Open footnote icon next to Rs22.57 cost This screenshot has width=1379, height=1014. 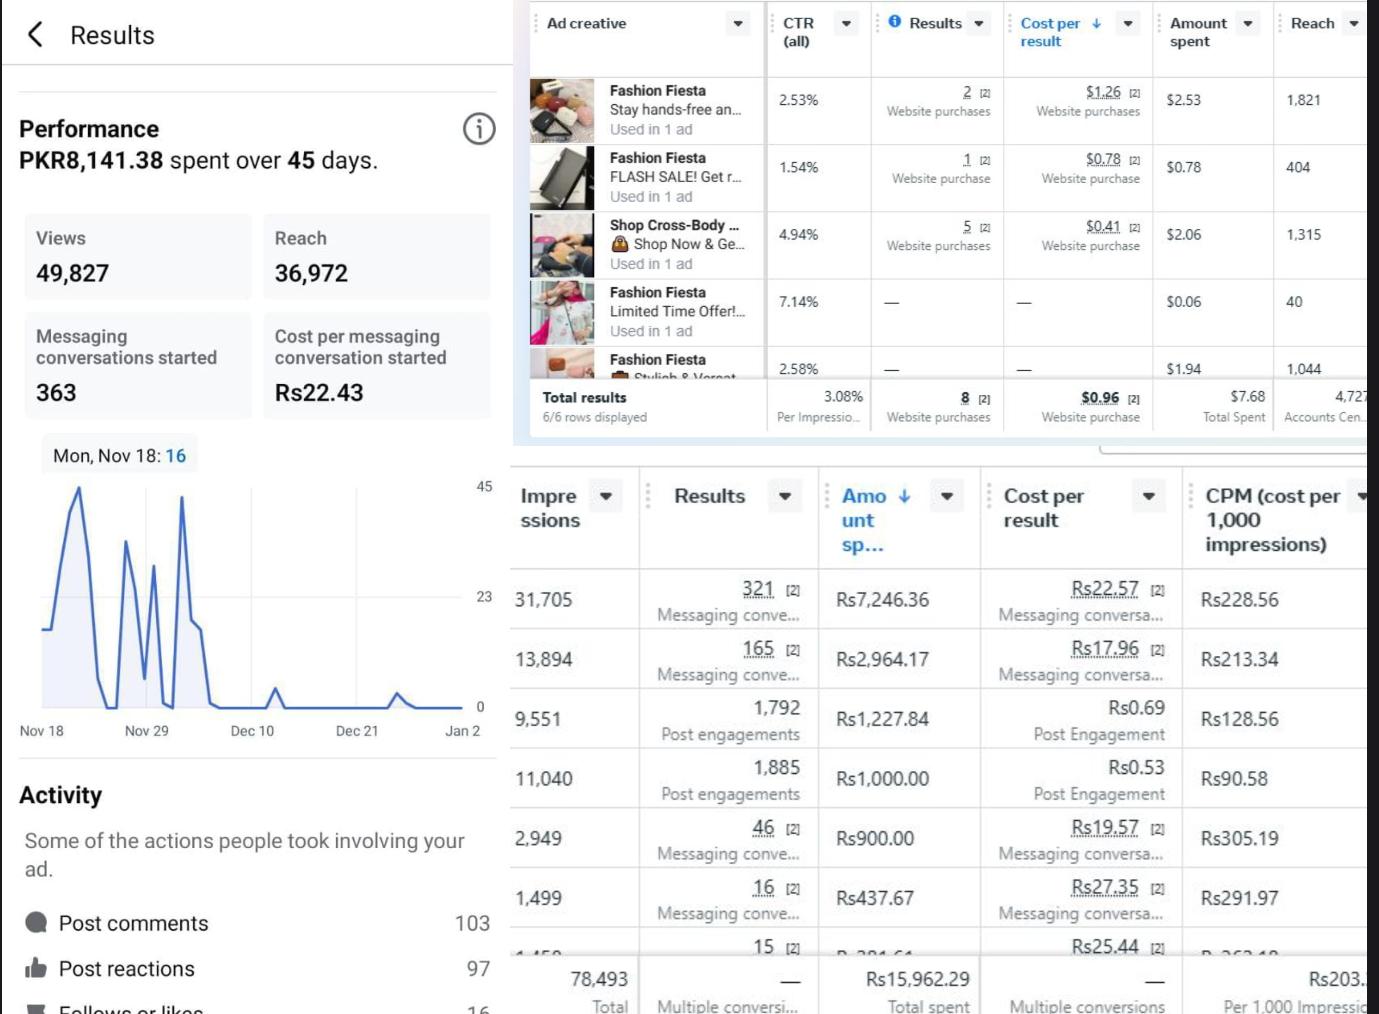(1158, 591)
